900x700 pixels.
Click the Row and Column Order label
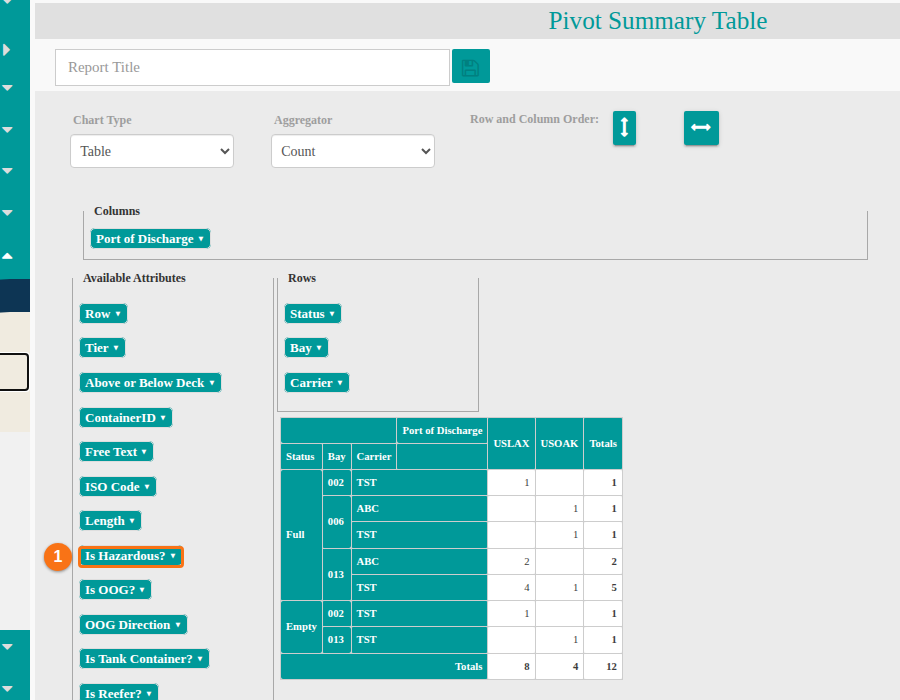(x=534, y=119)
